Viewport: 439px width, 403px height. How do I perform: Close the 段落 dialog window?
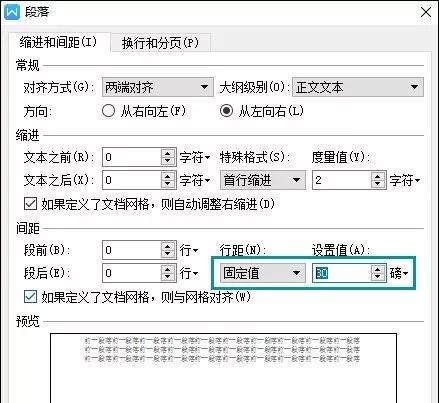pyautogui.click(x=426, y=12)
